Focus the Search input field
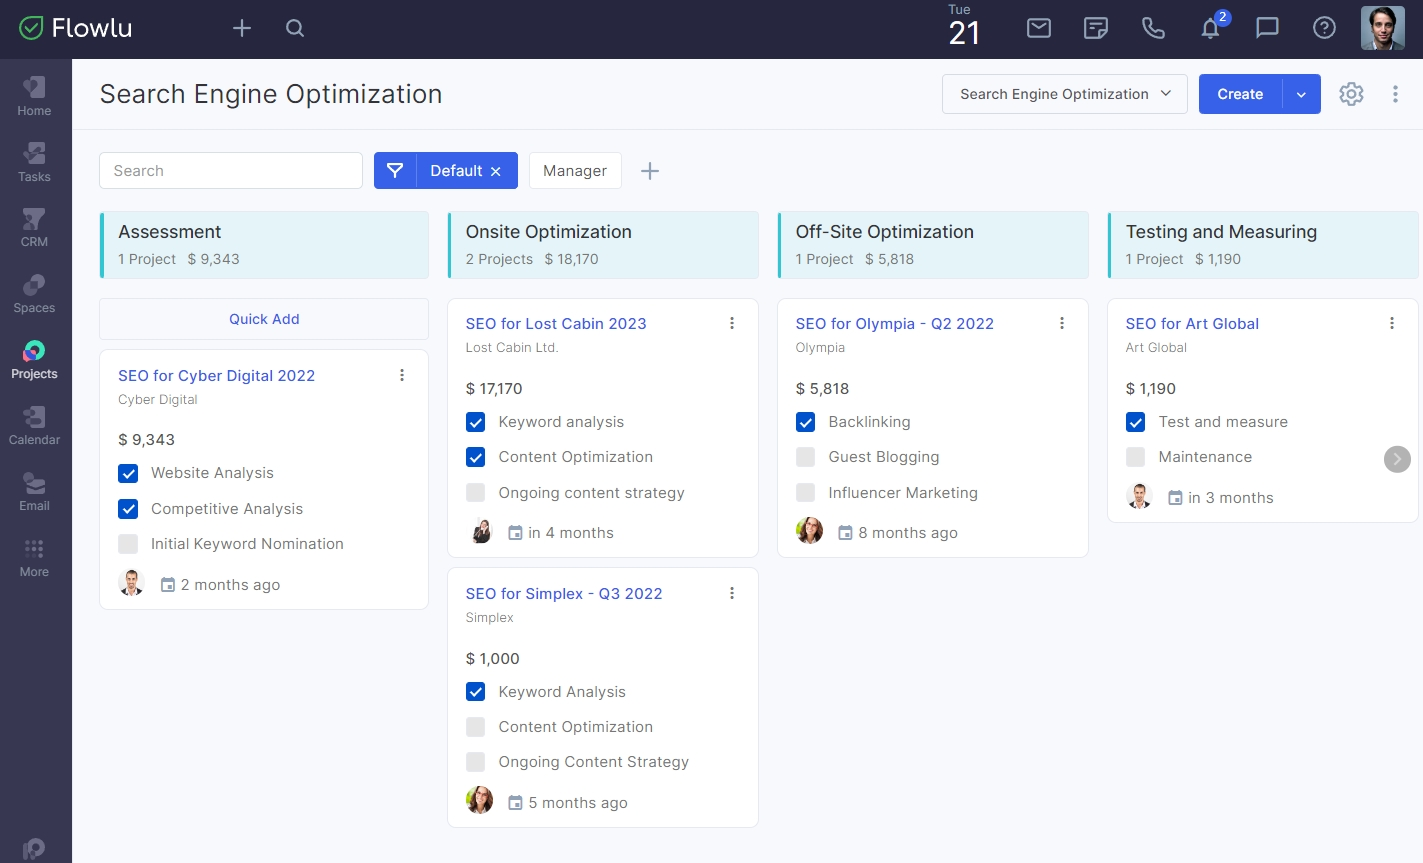The height and width of the screenshot is (863, 1423). click(231, 171)
